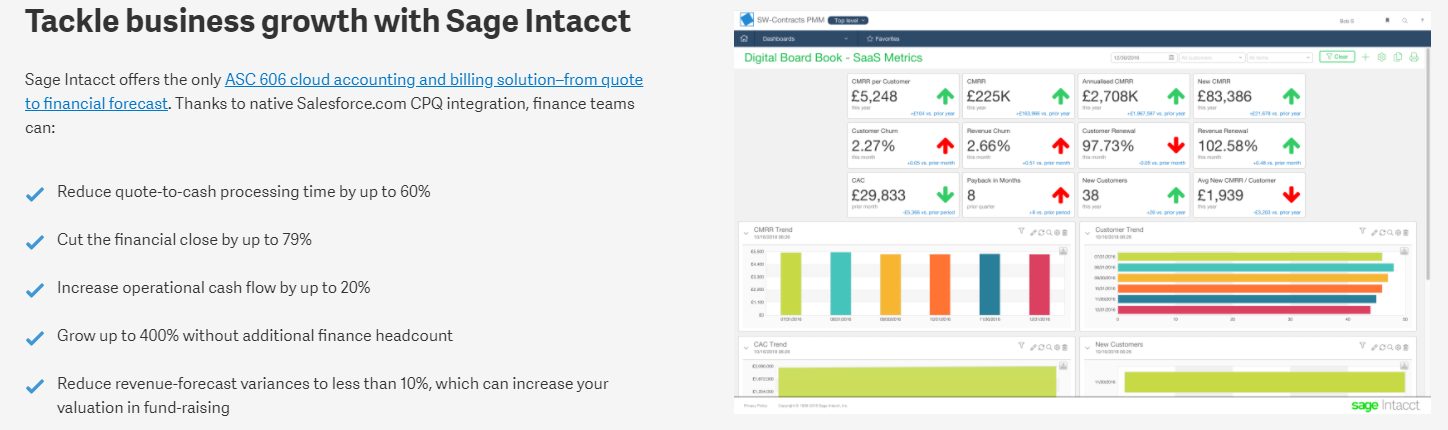
Task: Click the search magnifier icon in header
Action: (1405, 20)
